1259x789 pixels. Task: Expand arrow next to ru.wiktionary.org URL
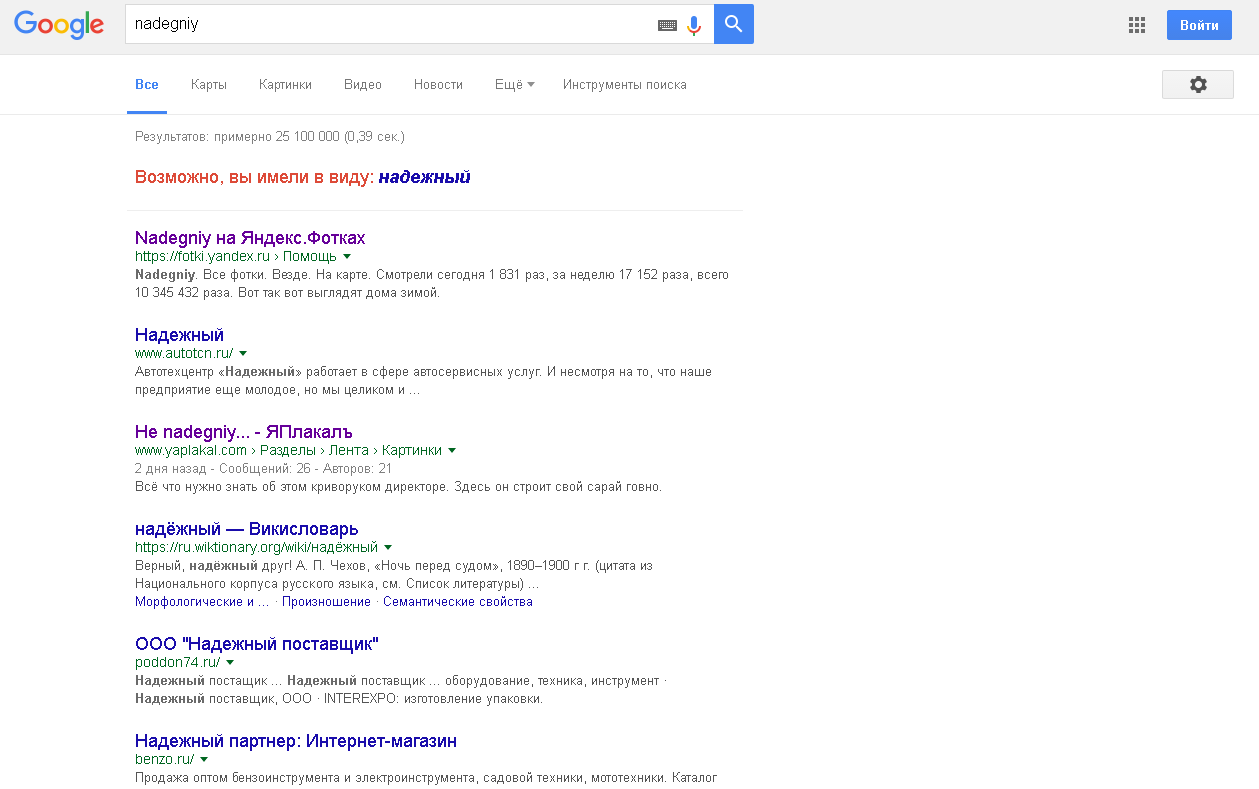[388, 547]
